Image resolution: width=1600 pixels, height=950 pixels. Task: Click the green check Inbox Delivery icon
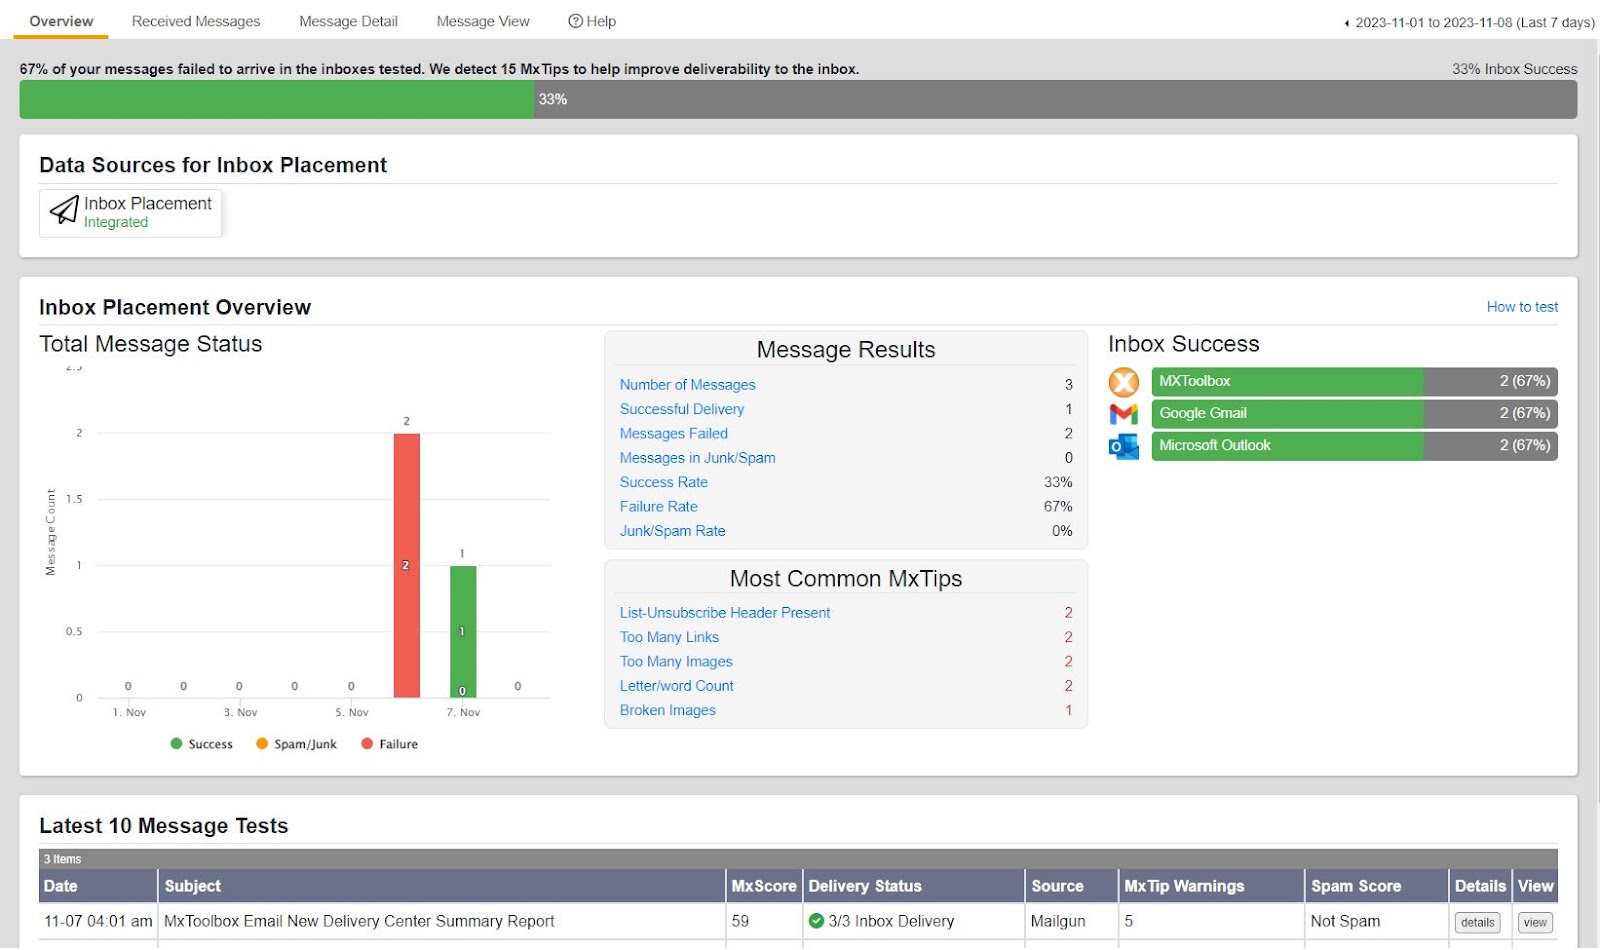coord(816,921)
